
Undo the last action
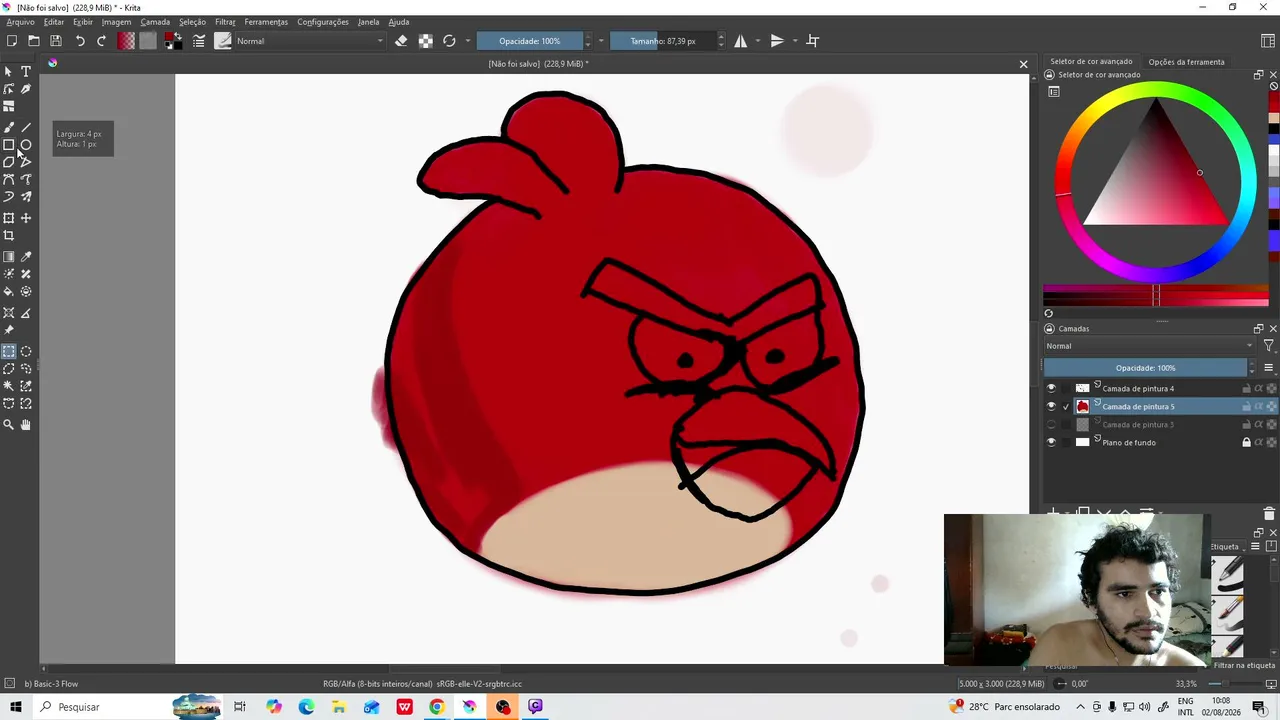80,41
